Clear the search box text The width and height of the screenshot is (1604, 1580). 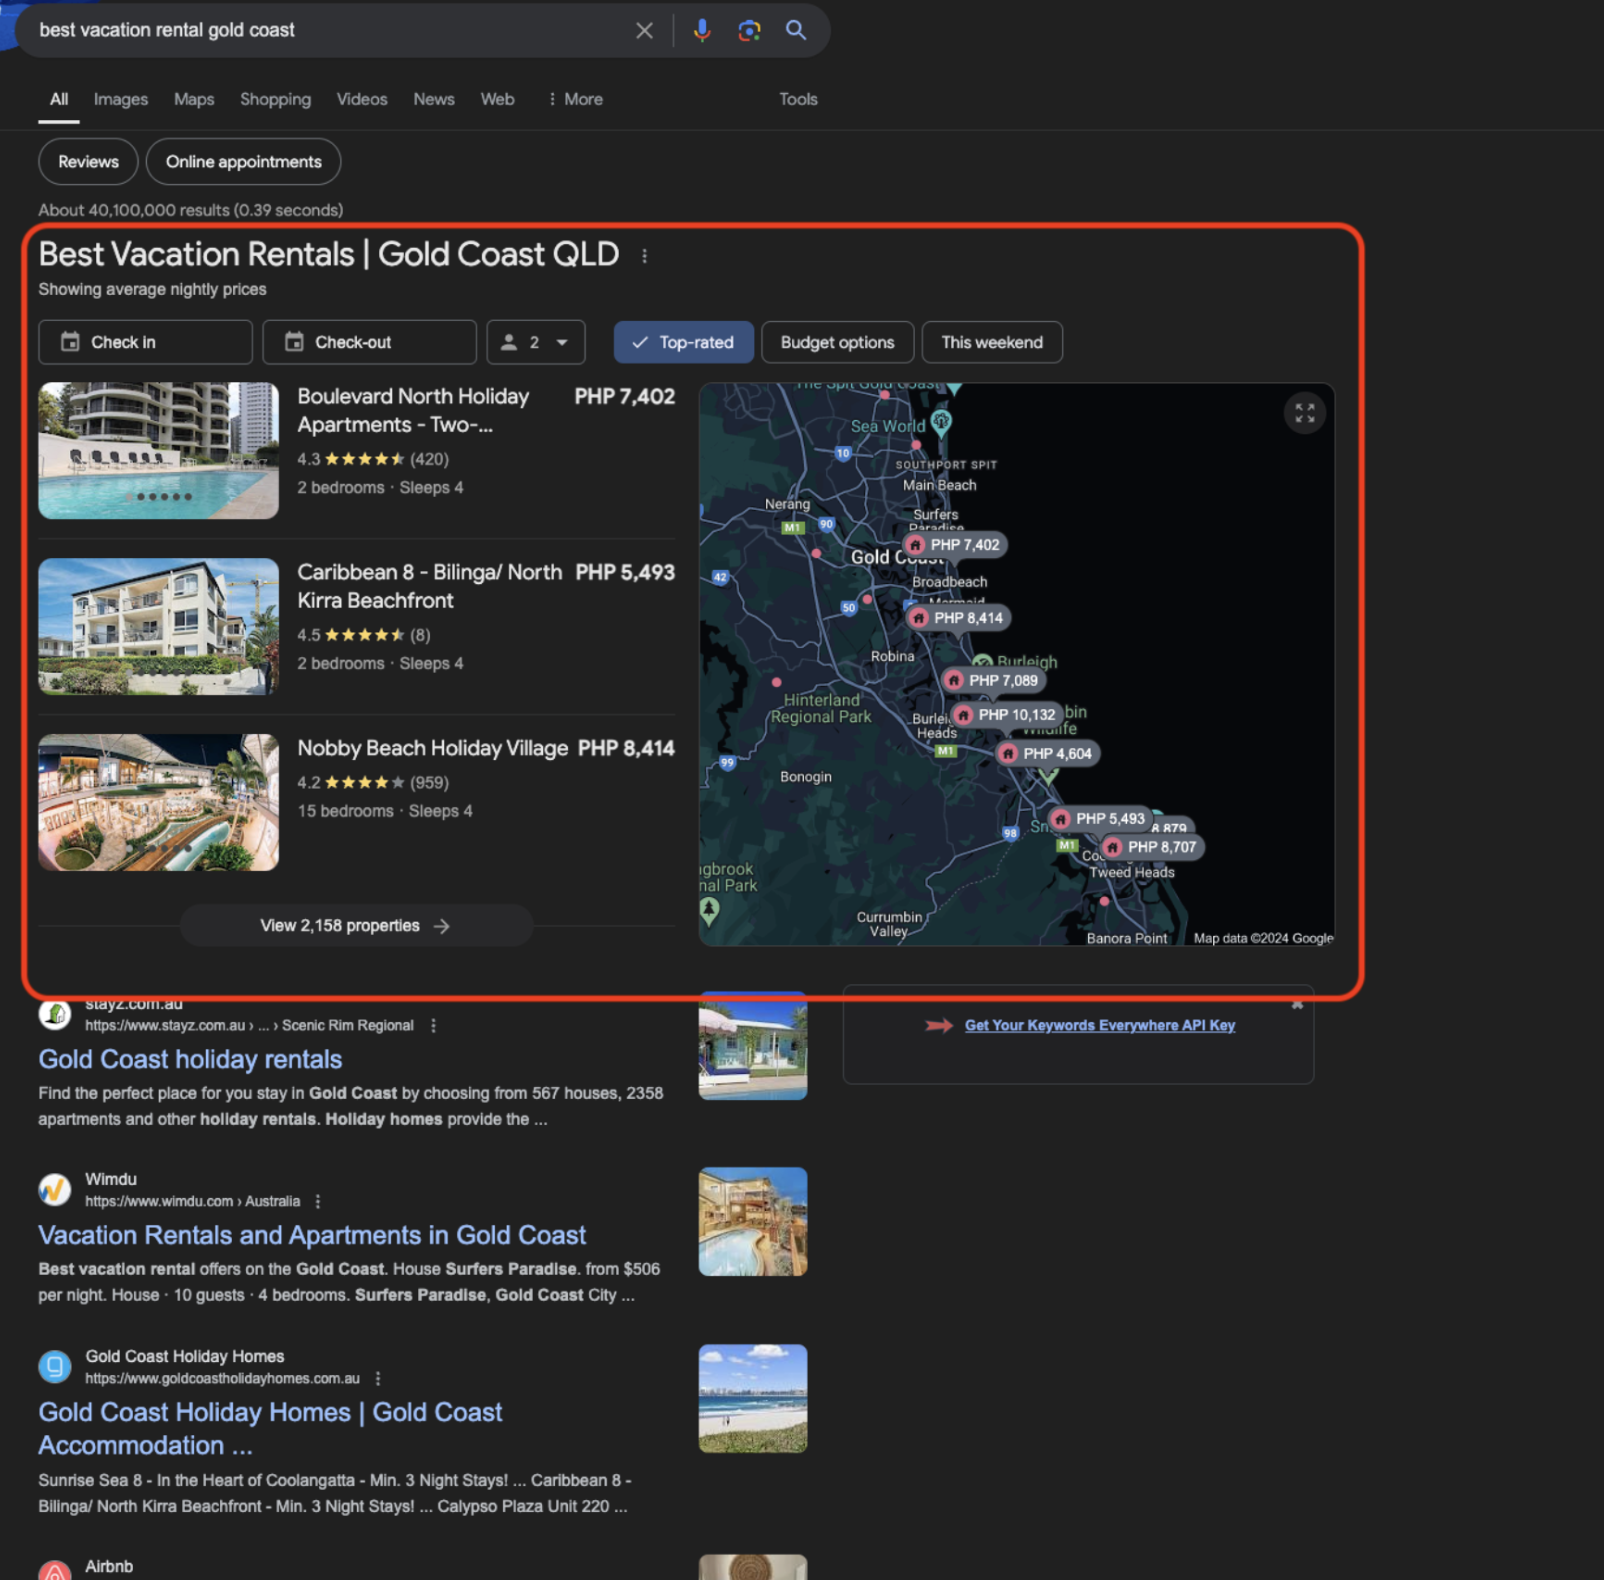click(644, 30)
